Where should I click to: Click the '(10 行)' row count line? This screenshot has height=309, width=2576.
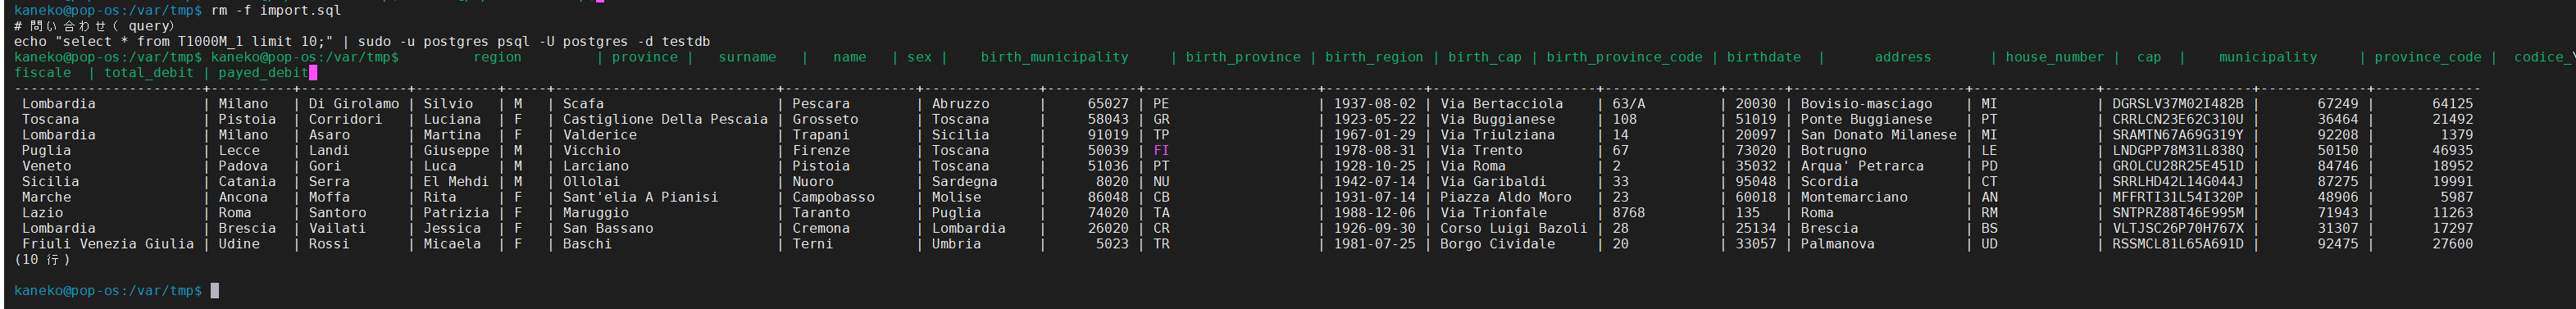click(42, 260)
